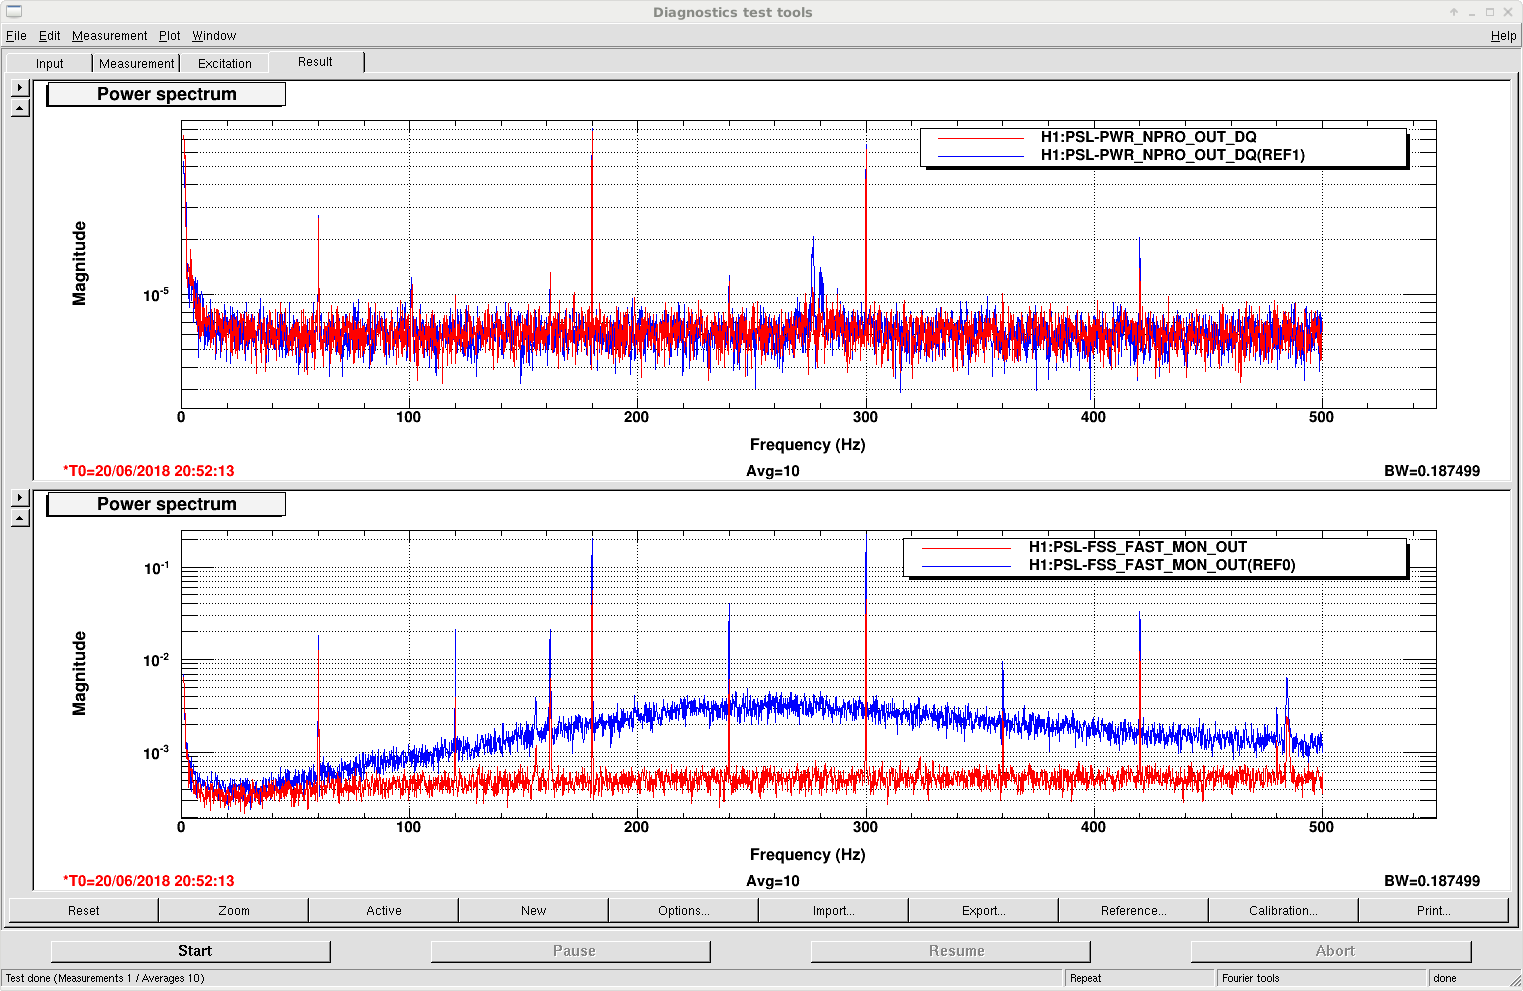The height and width of the screenshot is (991, 1523).
Task: Switch to the Excitation tab
Action: pyautogui.click(x=225, y=63)
